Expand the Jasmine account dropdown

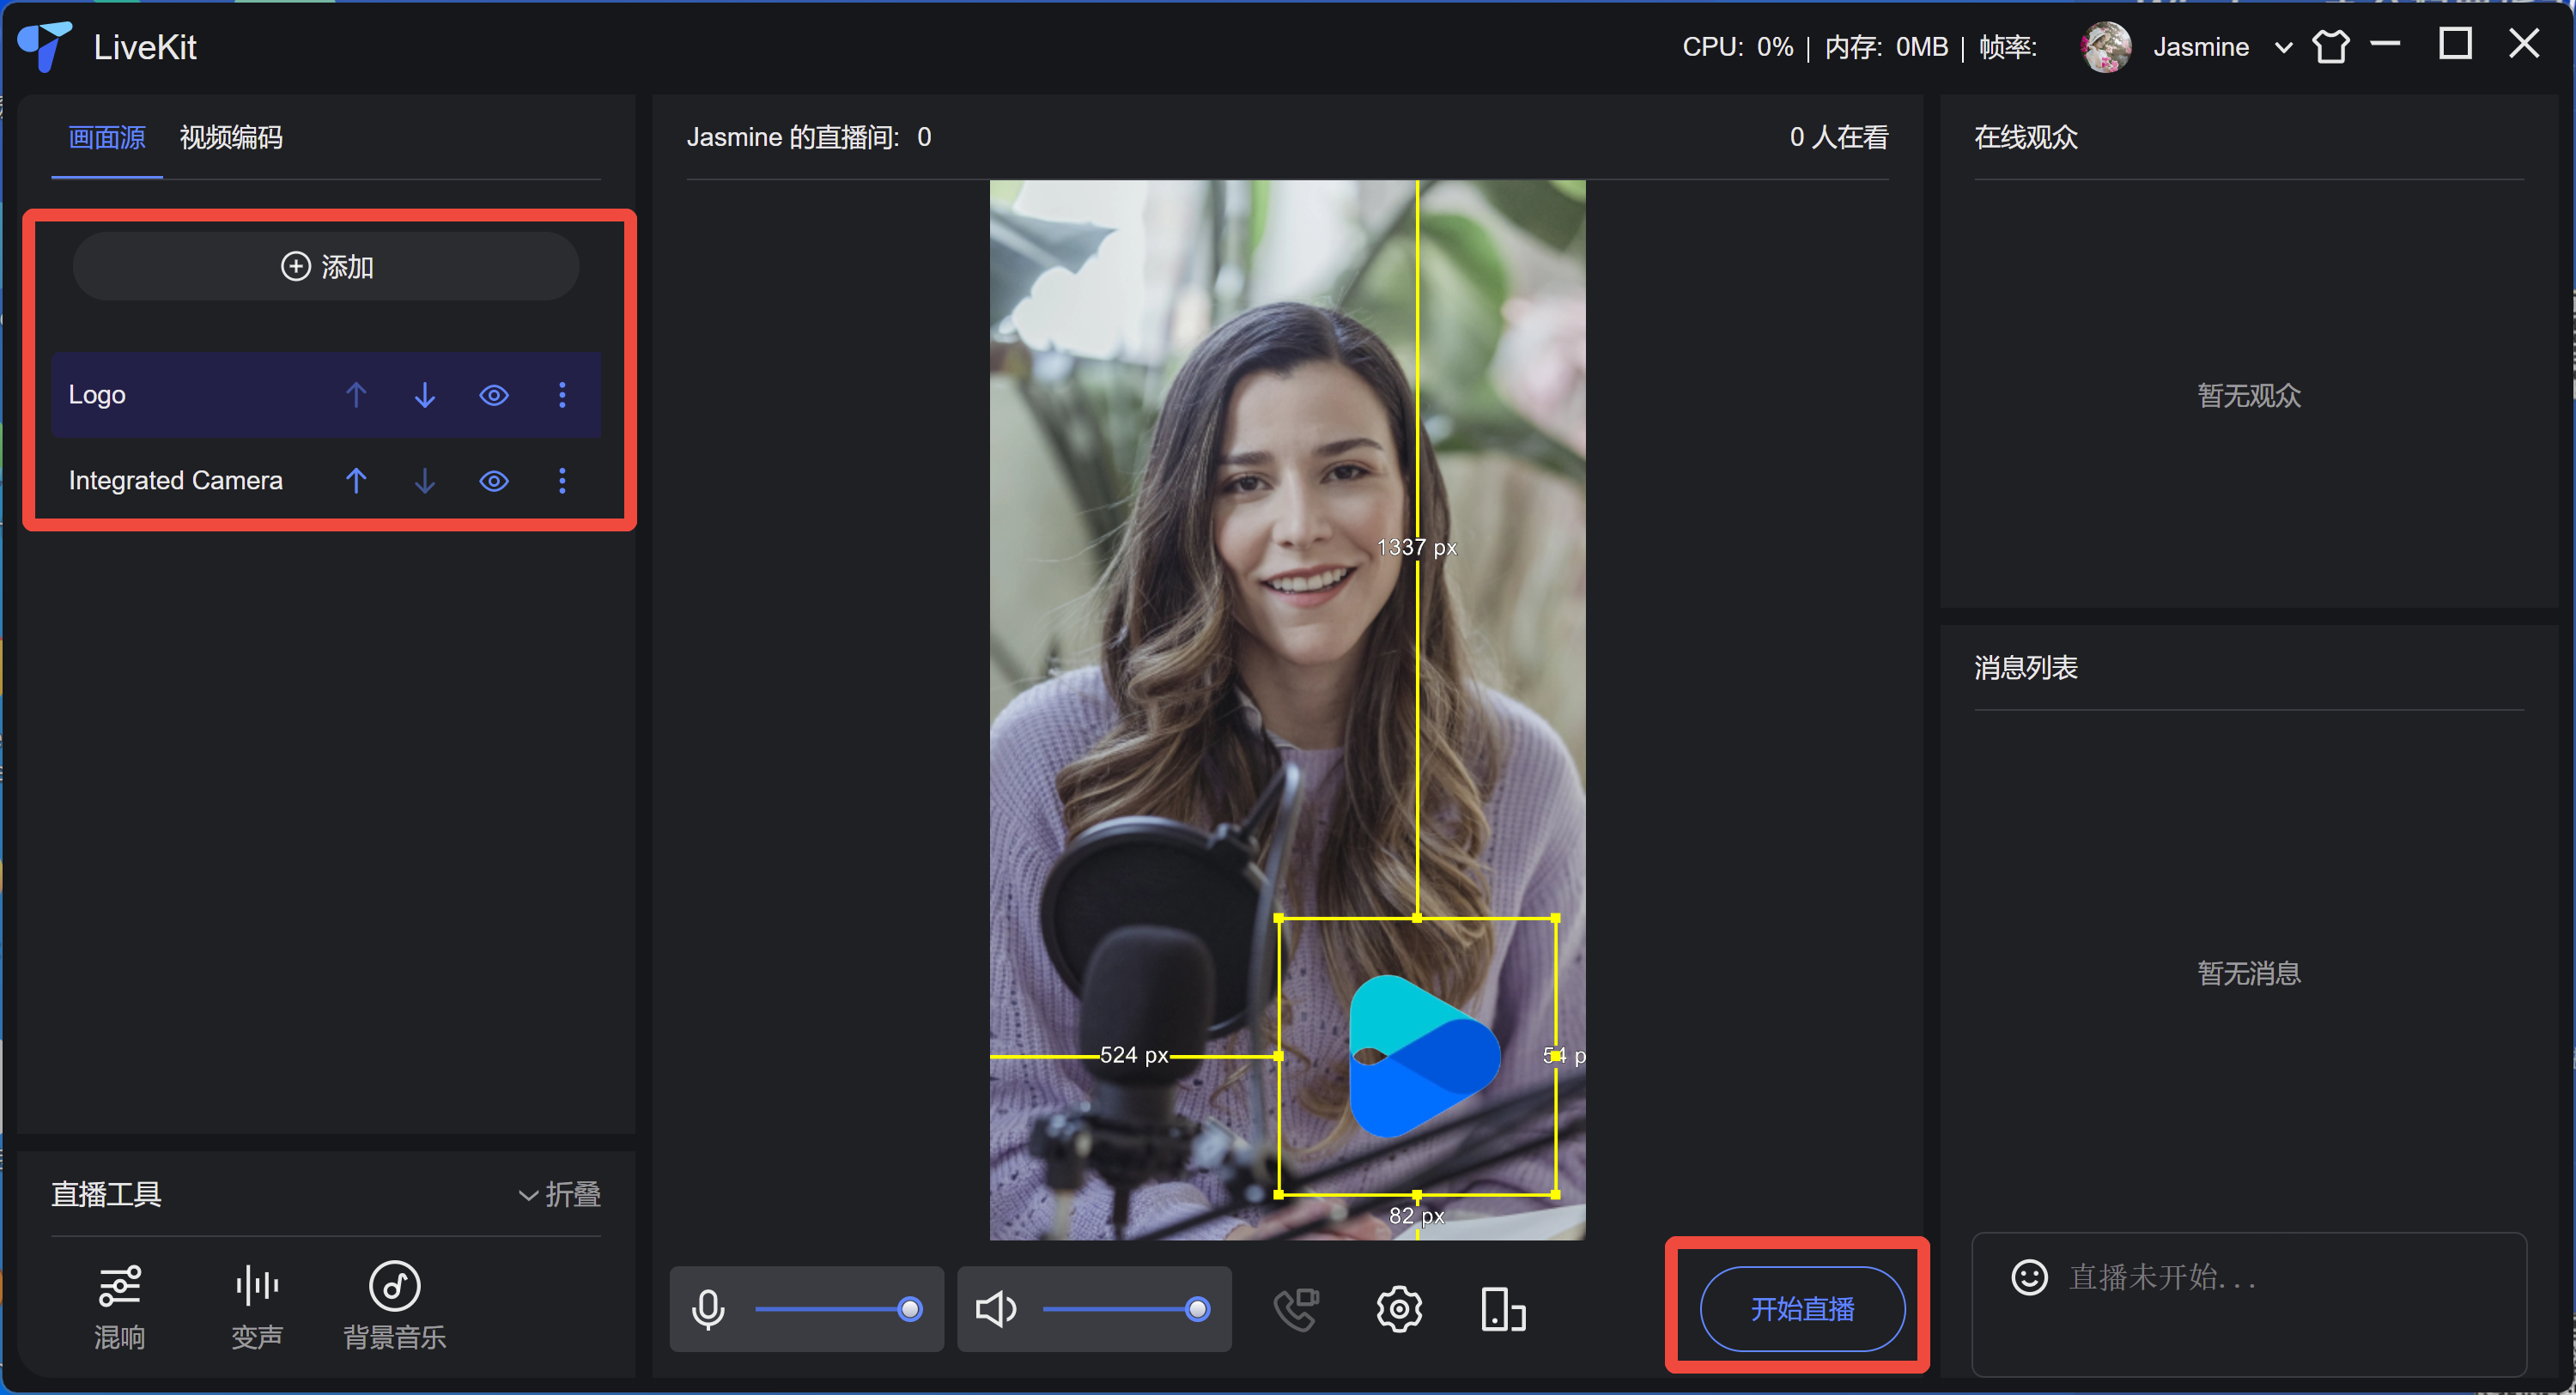coord(2283,48)
